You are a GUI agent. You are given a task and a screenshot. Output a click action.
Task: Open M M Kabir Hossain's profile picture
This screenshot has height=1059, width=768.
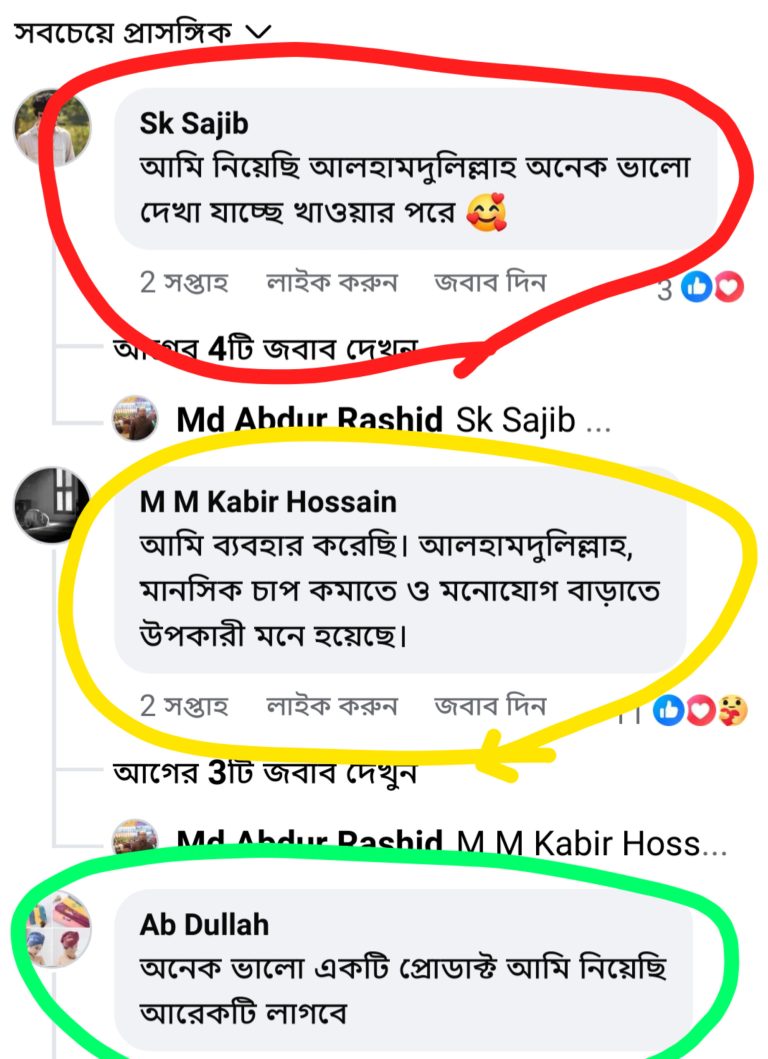(x=52, y=505)
